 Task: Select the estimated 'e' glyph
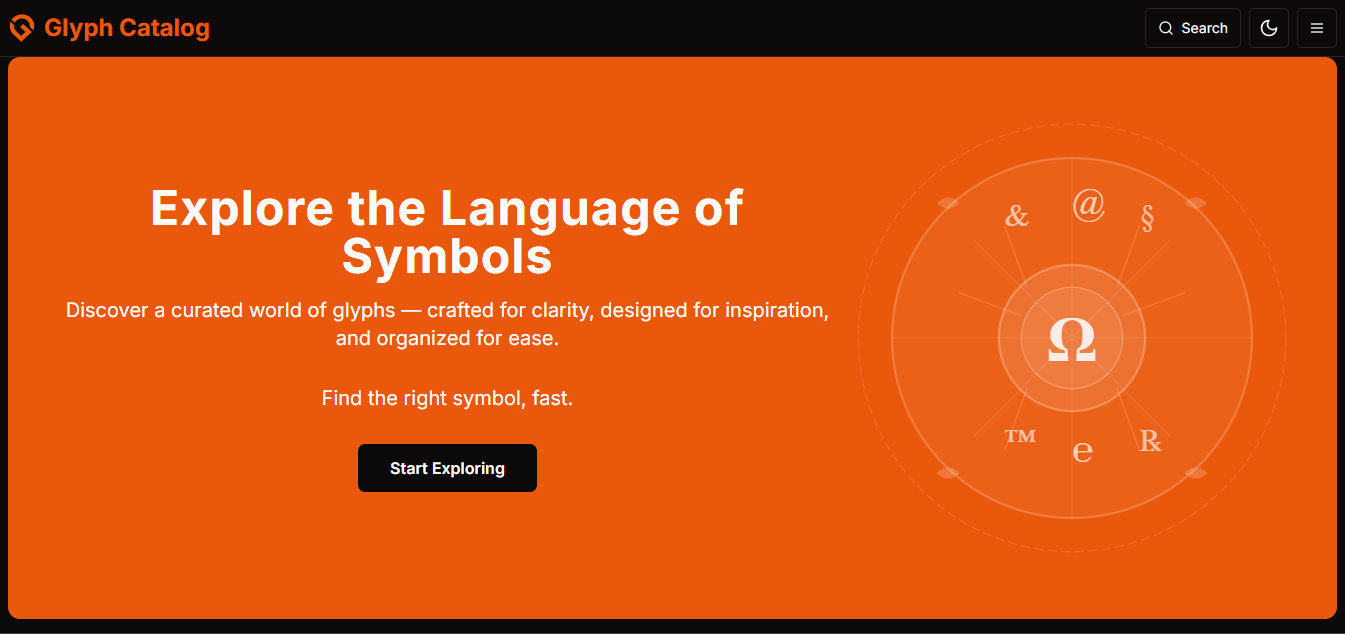(1082, 452)
